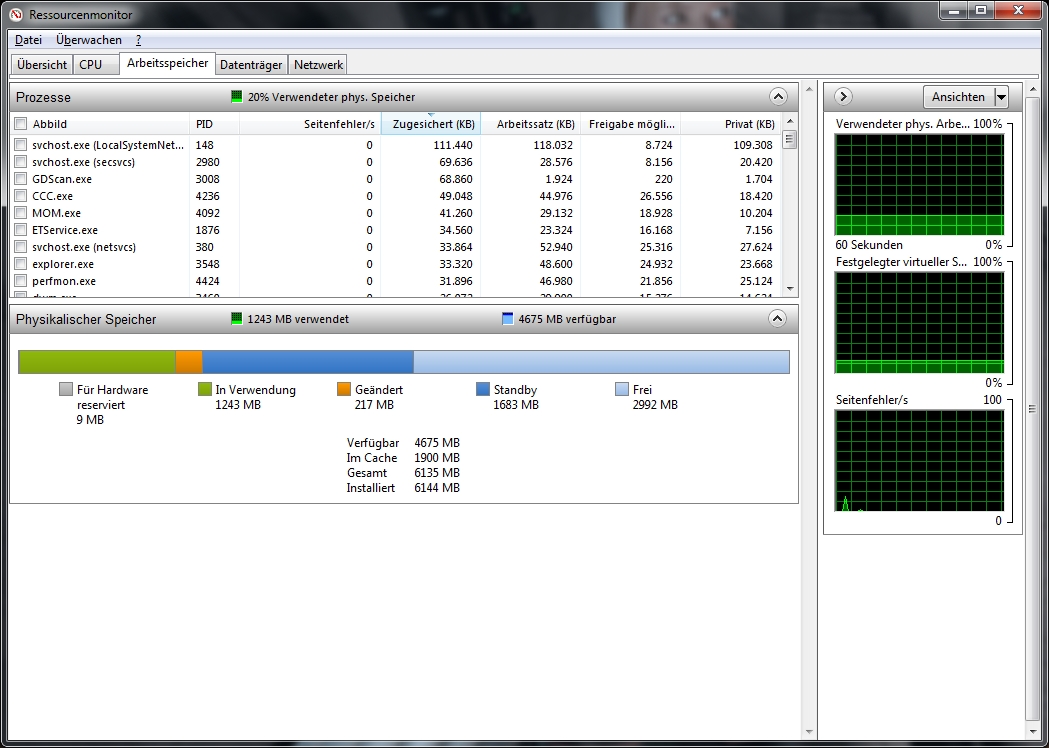Click the Ressourcenmonitor title bar icon
1049x748 pixels.
tap(16, 14)
